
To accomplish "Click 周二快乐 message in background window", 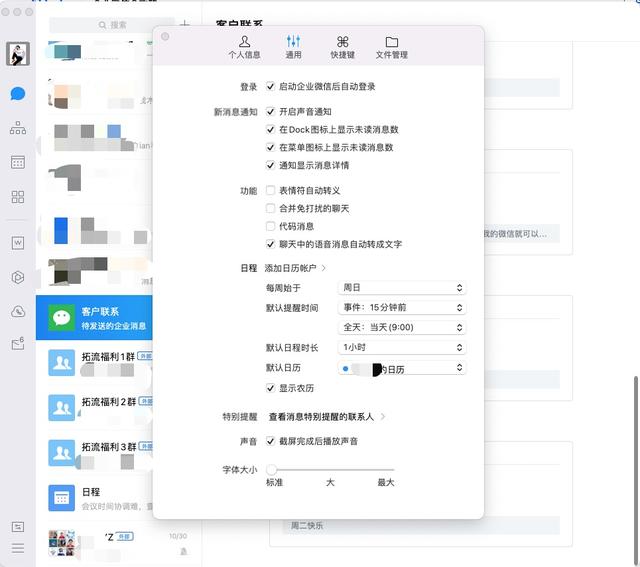I will (x=307, y=526).
